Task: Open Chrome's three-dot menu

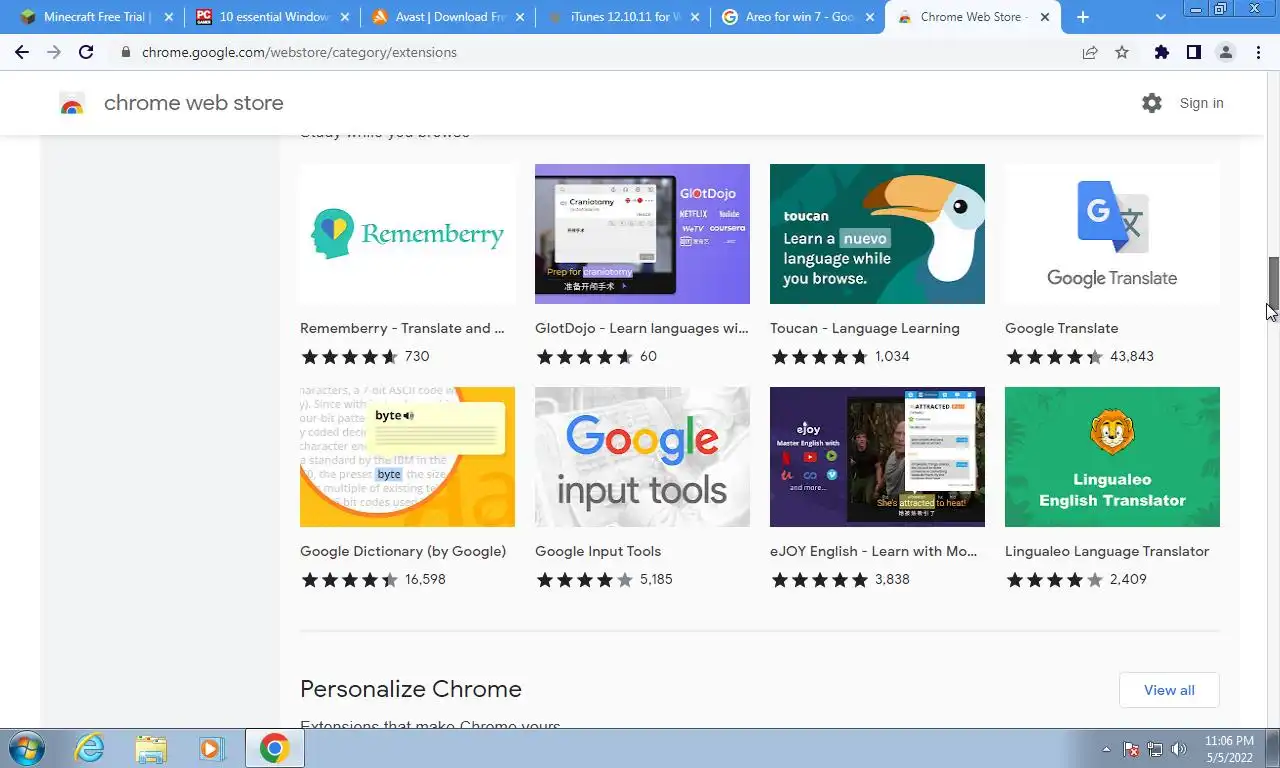Action: [x=1258, y=52]
